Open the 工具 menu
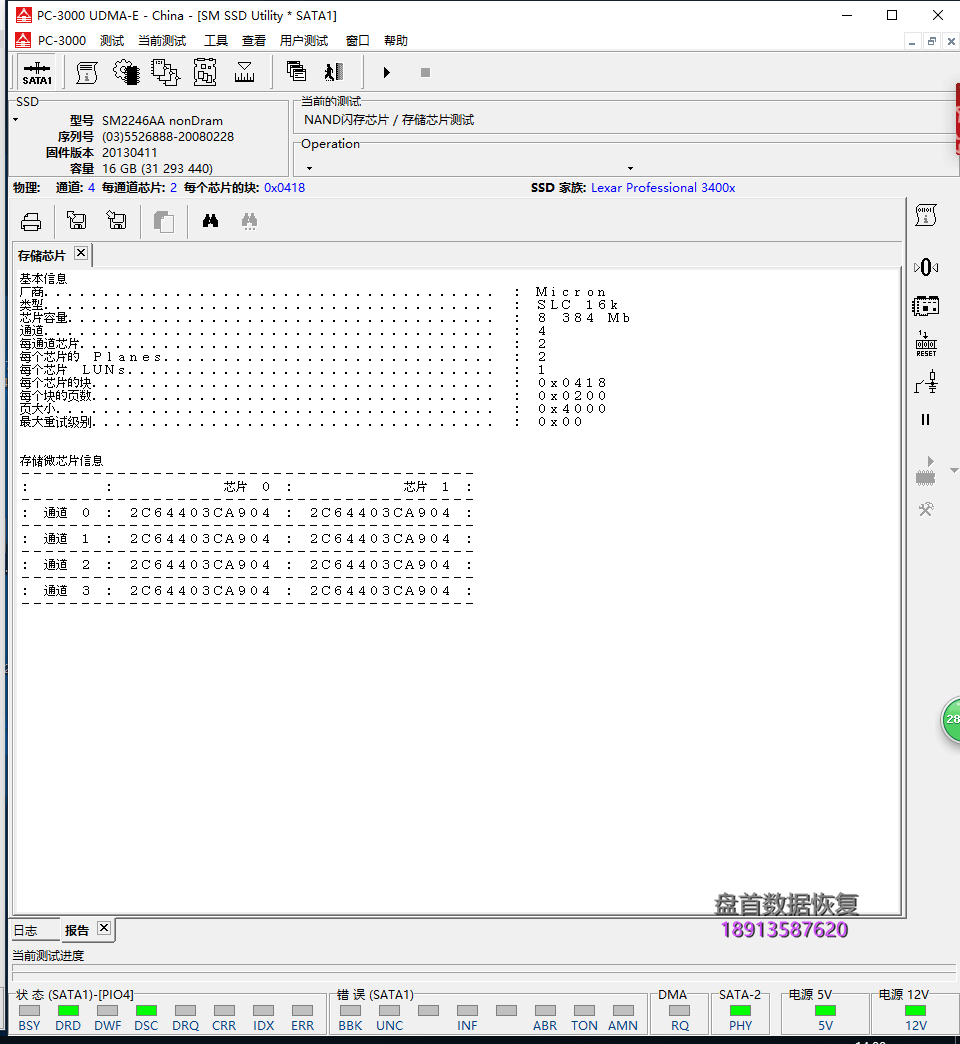Viewport: 960px width, 1044px height. (216, 41)
